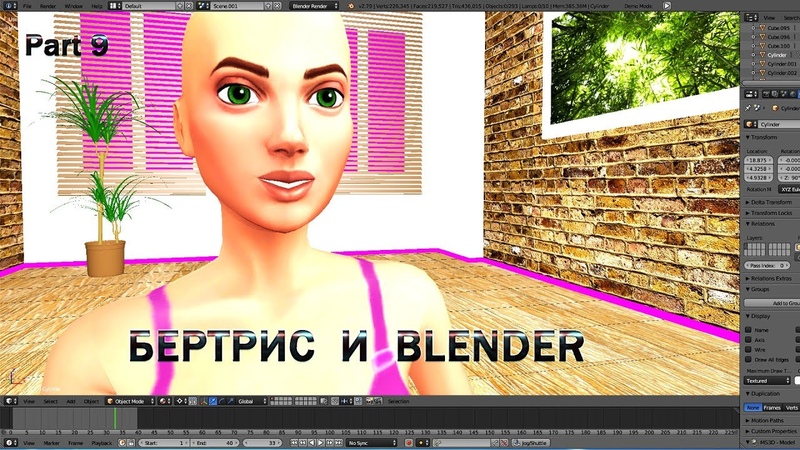Open the Render menu
800x450 pixels.
pyautogui.click(x=48, y=6)
